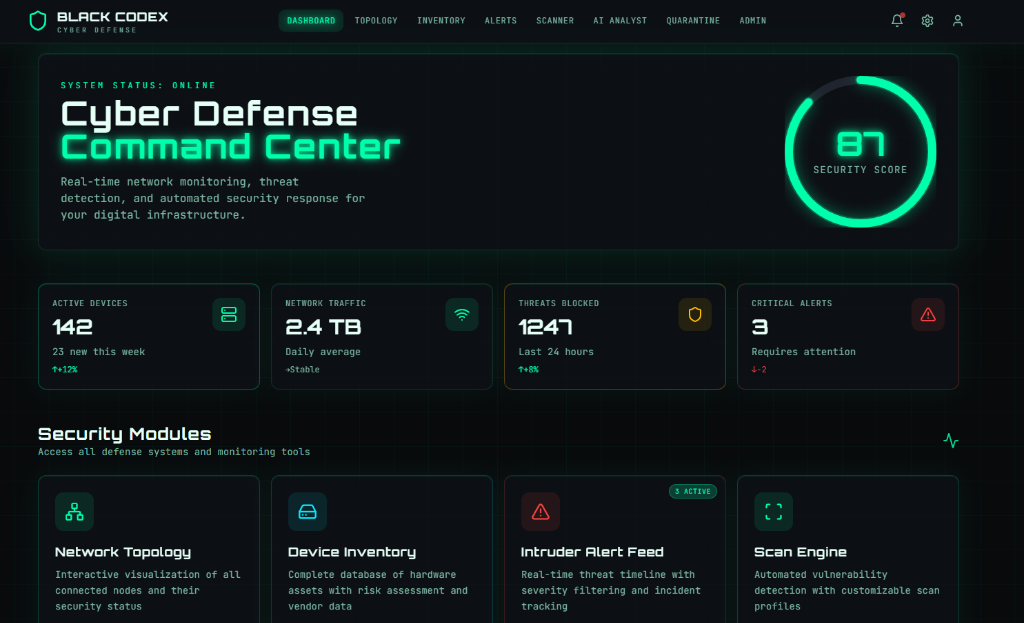
Task: Click the Network Topology node icon
Action: coord(74,511)
